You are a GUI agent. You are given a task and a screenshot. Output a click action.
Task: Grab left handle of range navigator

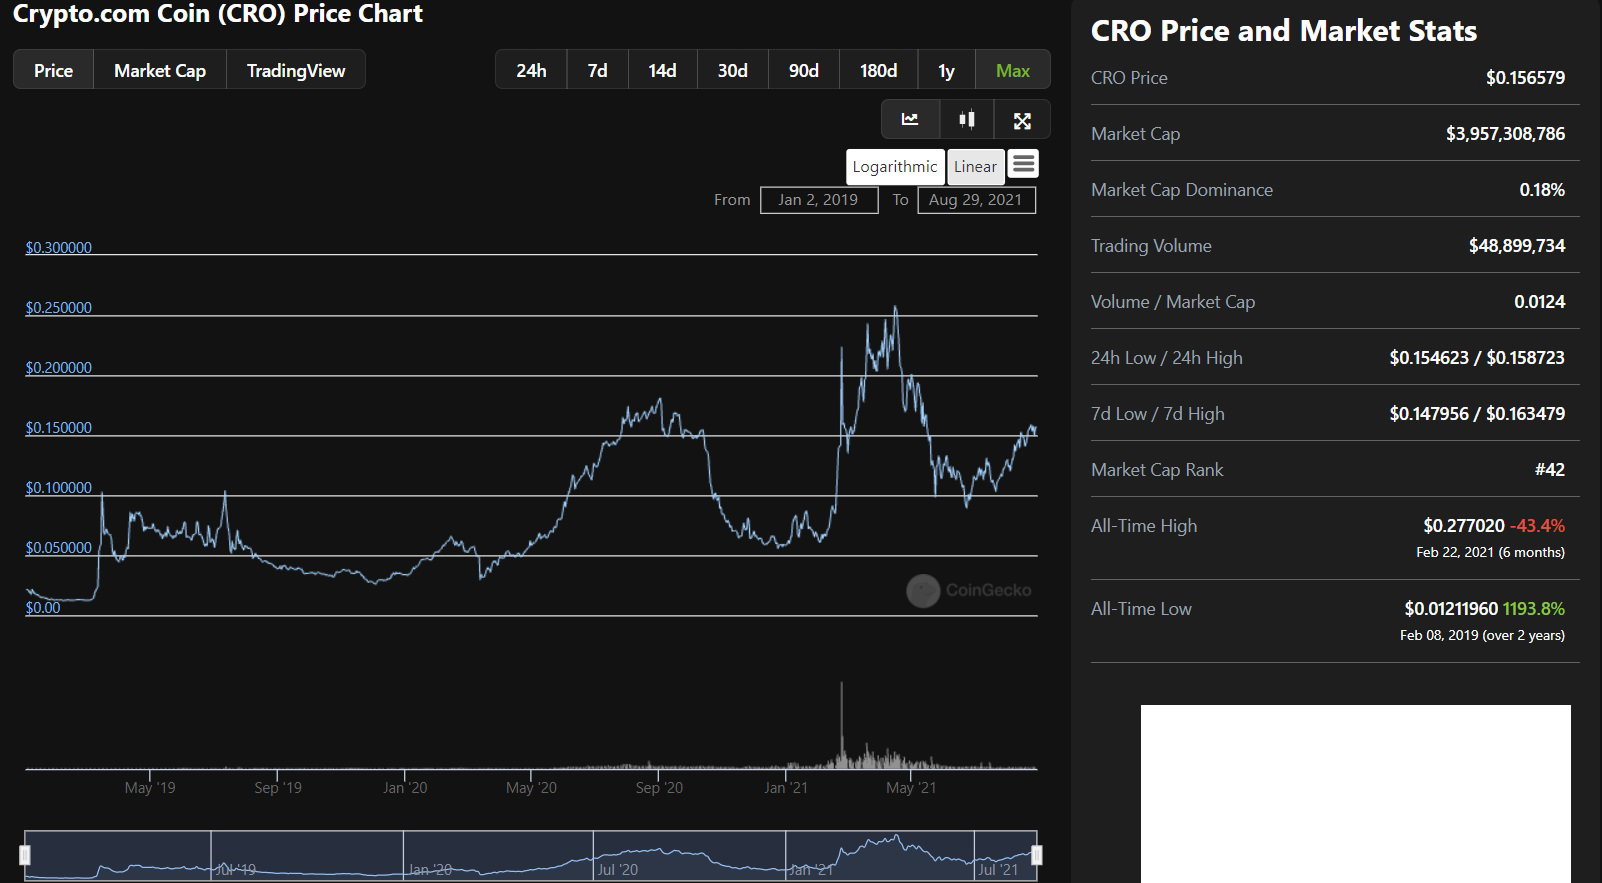[x=25, y=855]
